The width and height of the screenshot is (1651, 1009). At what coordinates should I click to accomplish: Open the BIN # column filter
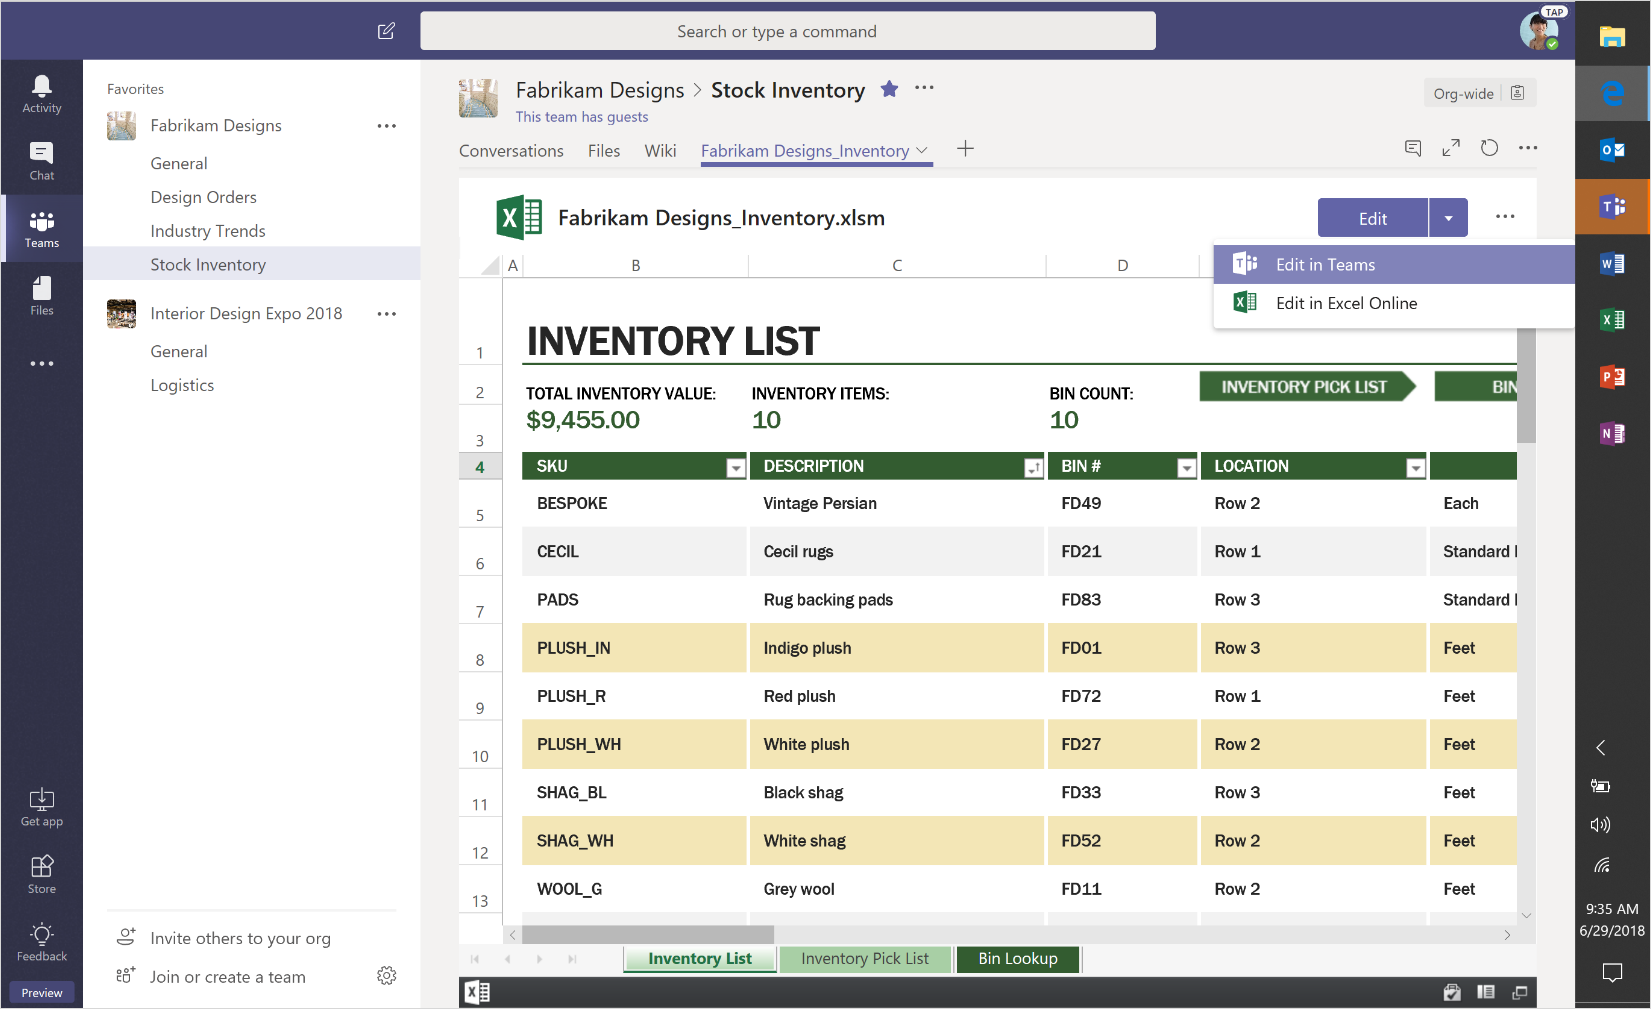click(1186, 467)
